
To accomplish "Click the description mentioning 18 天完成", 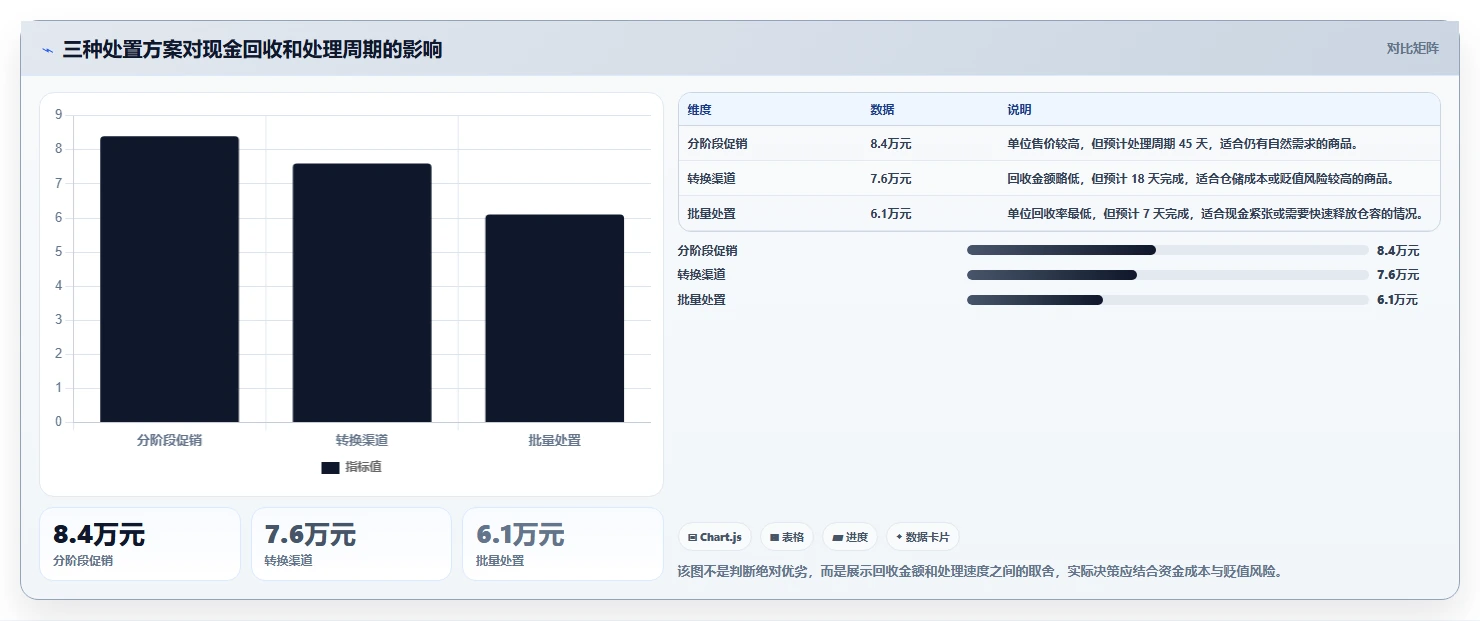I will (x=1200, y=179).
